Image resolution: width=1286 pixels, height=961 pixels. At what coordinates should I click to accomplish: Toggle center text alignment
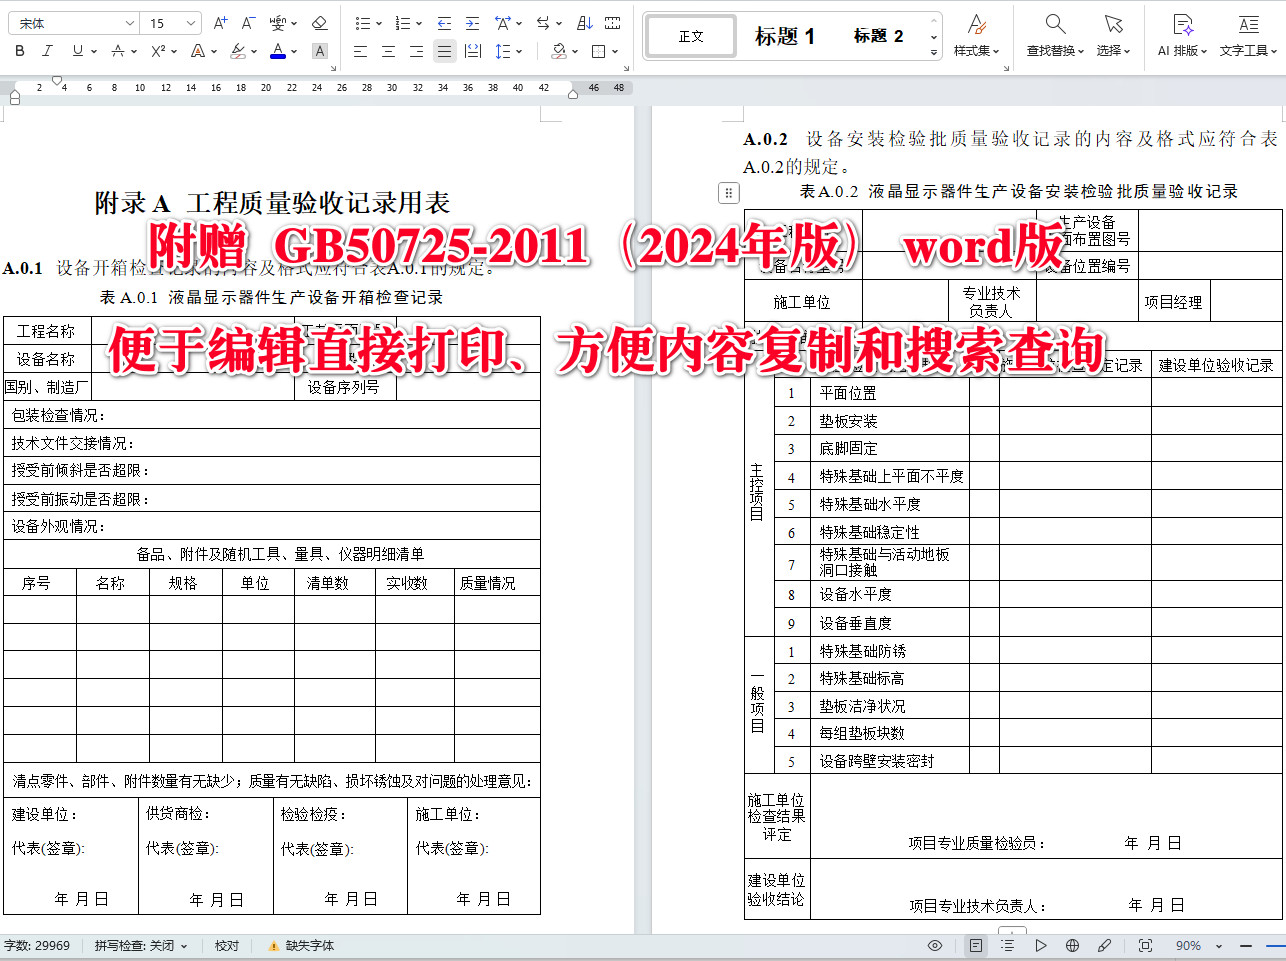click(x=388, y=50)
